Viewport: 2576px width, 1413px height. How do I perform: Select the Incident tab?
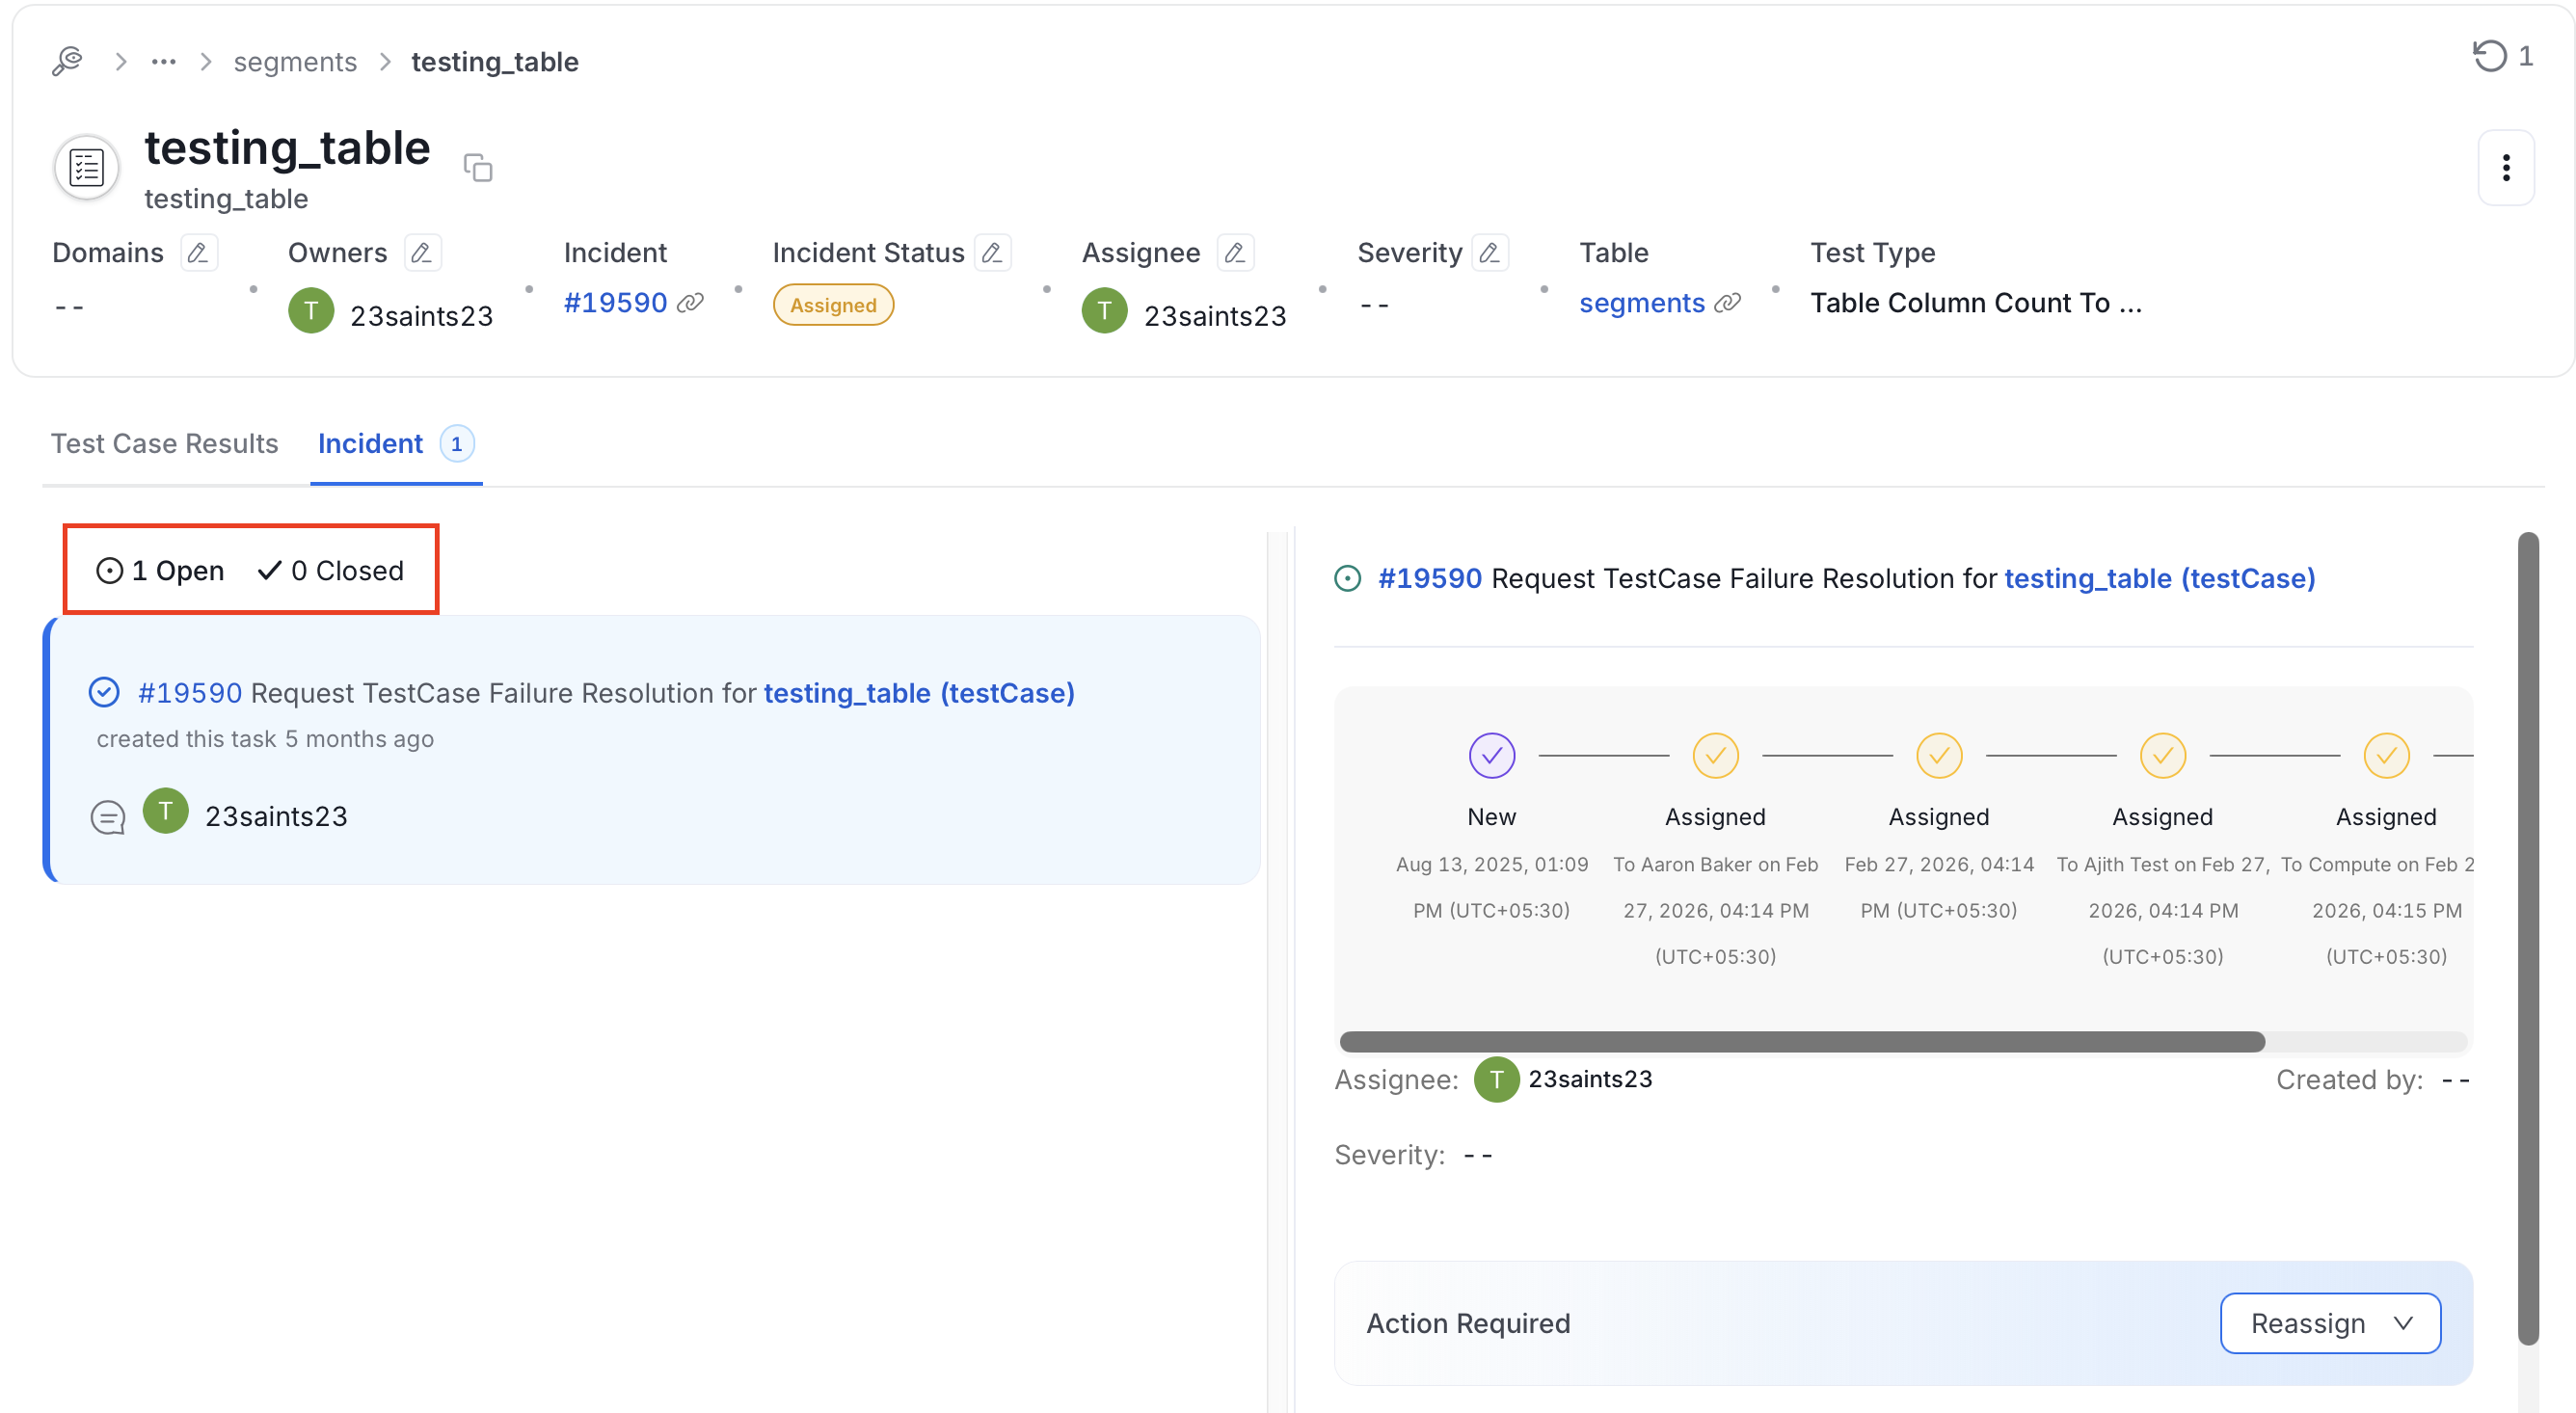(370, 444)
